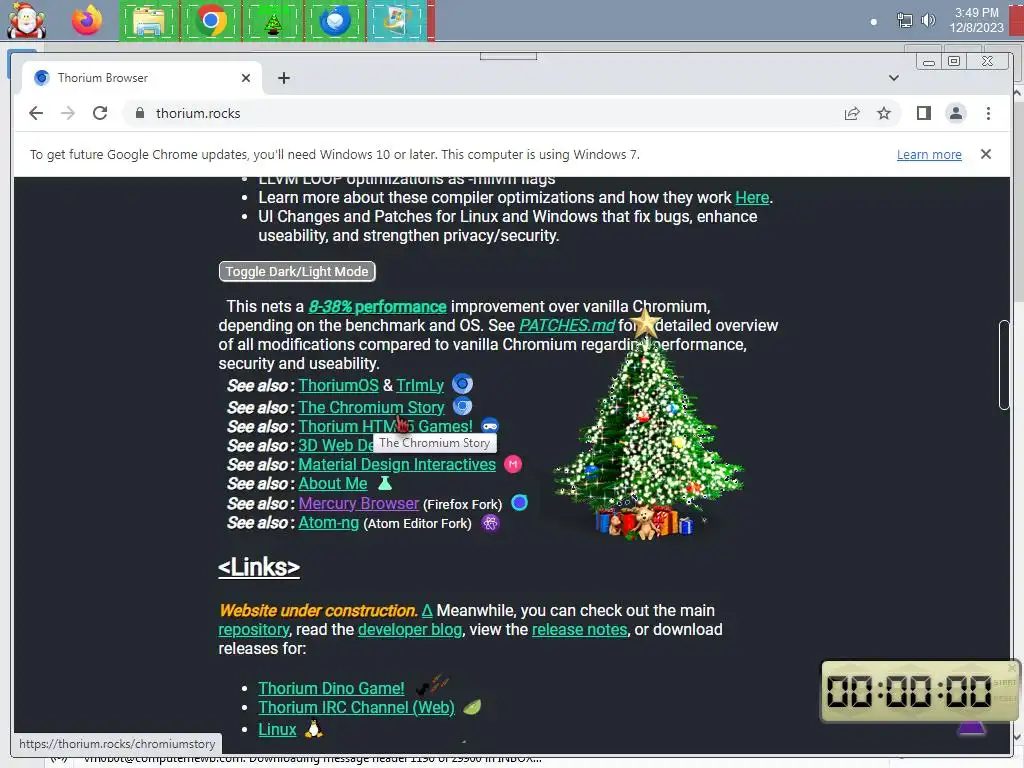The width and height of the screenshot is (1024, 768).
Task: Open the network tray icon
Action: 904,20
